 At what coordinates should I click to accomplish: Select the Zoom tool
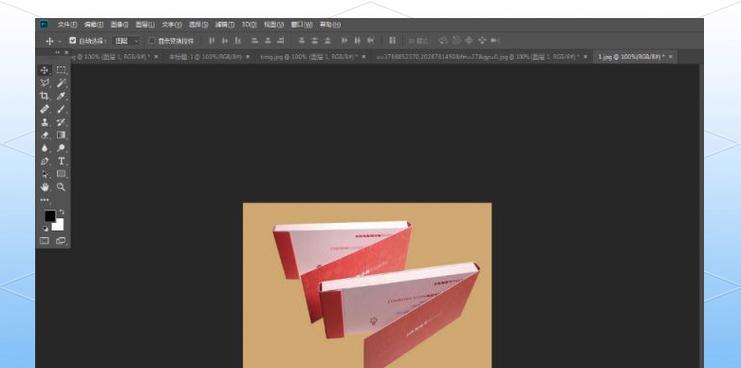61,187
